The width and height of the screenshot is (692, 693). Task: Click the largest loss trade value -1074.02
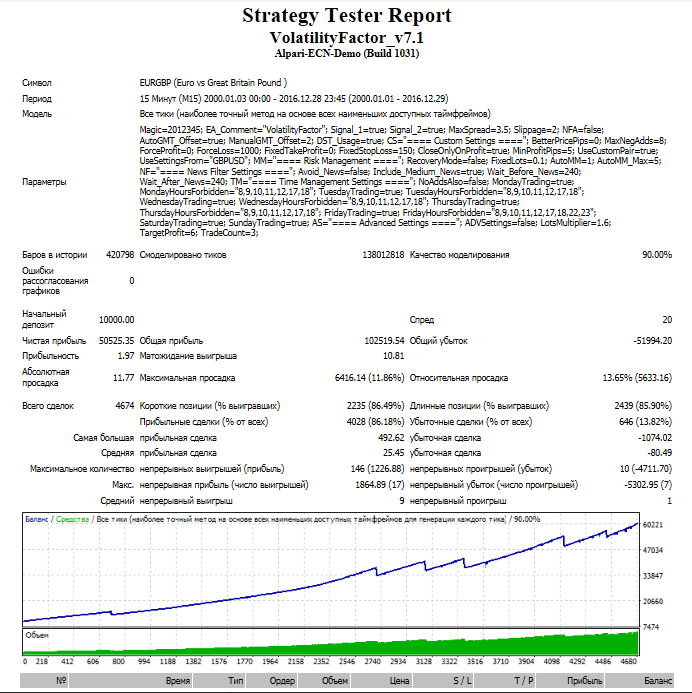tap(654, 438)
